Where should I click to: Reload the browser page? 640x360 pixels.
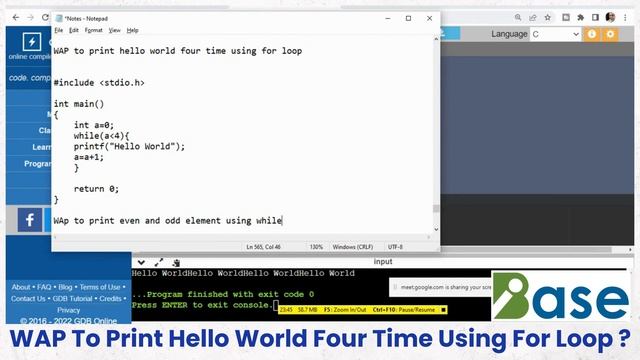point(45,18)
